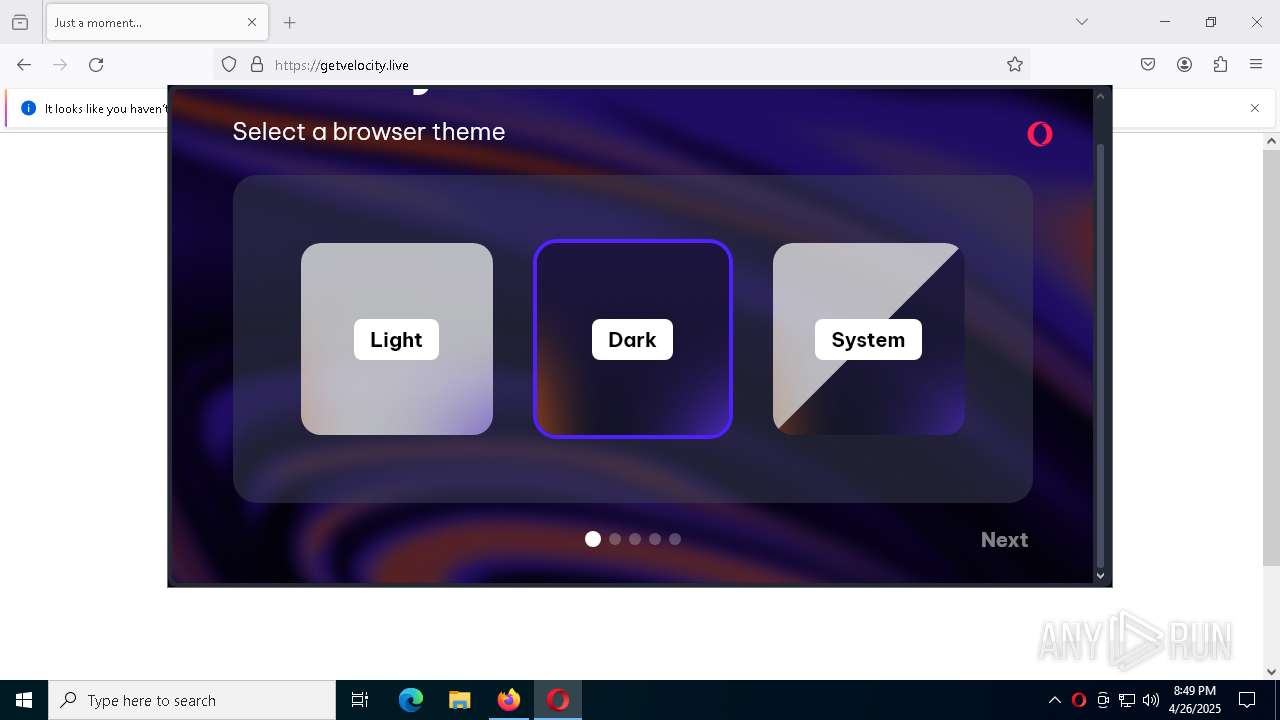Open Windows notification center

coord(1247,700)
